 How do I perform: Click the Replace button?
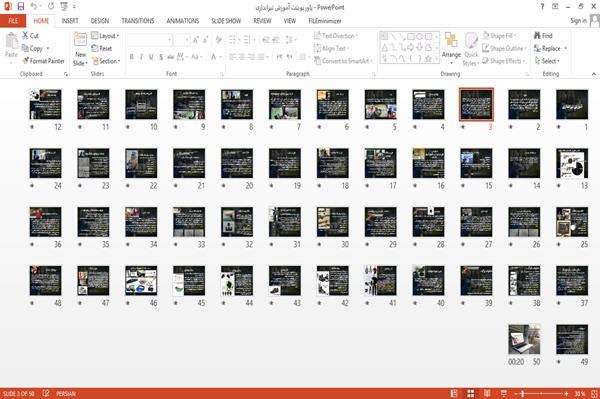[x=550, y=48]
